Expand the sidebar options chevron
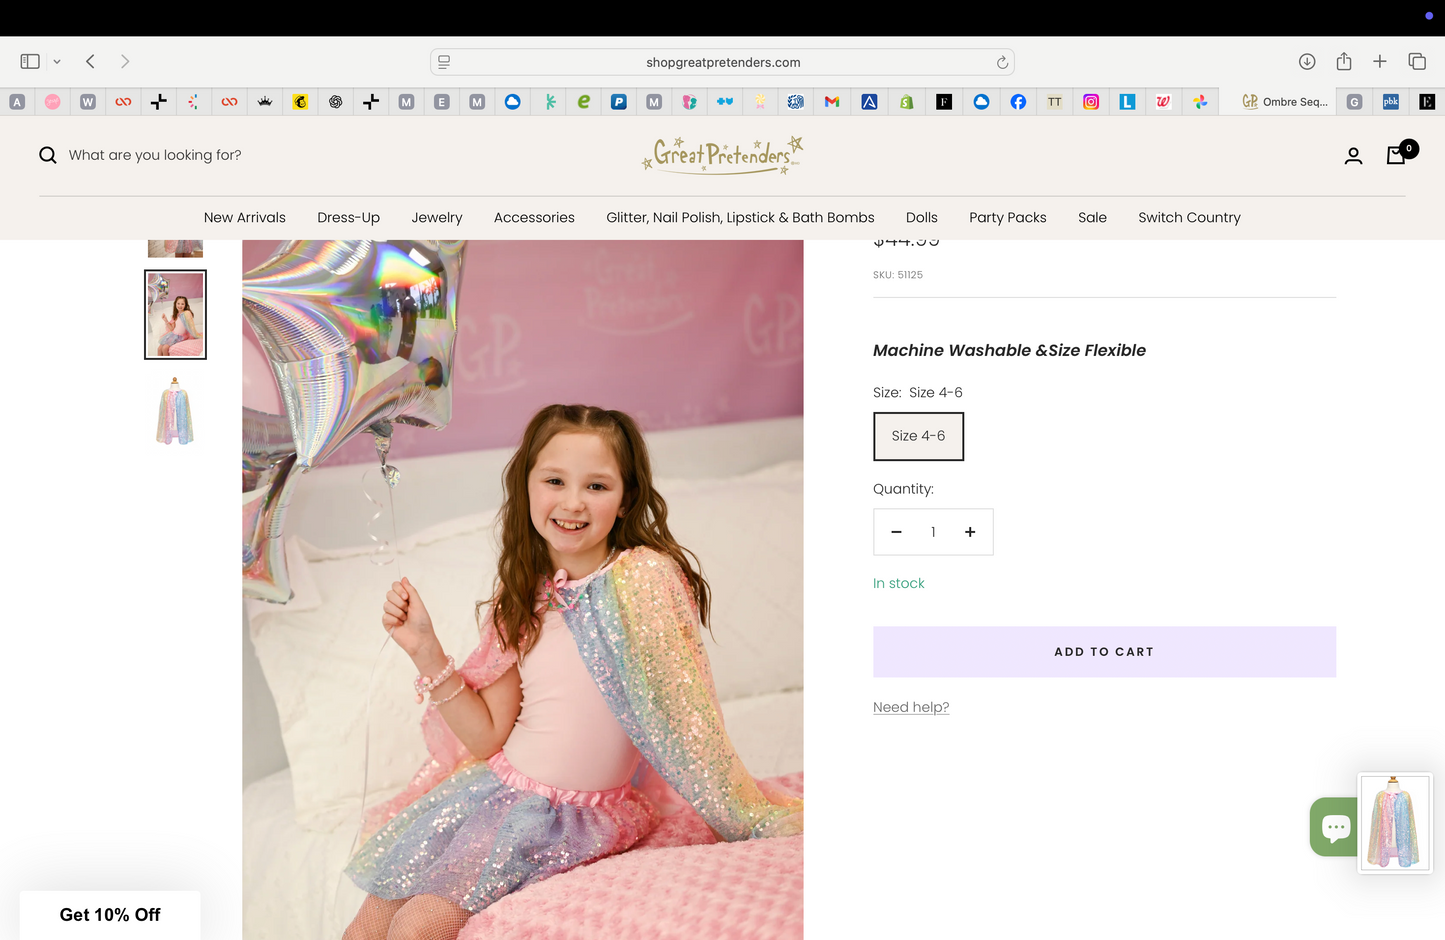The width and height of the screenshot is (1445, 940). [x=57, y=62]
